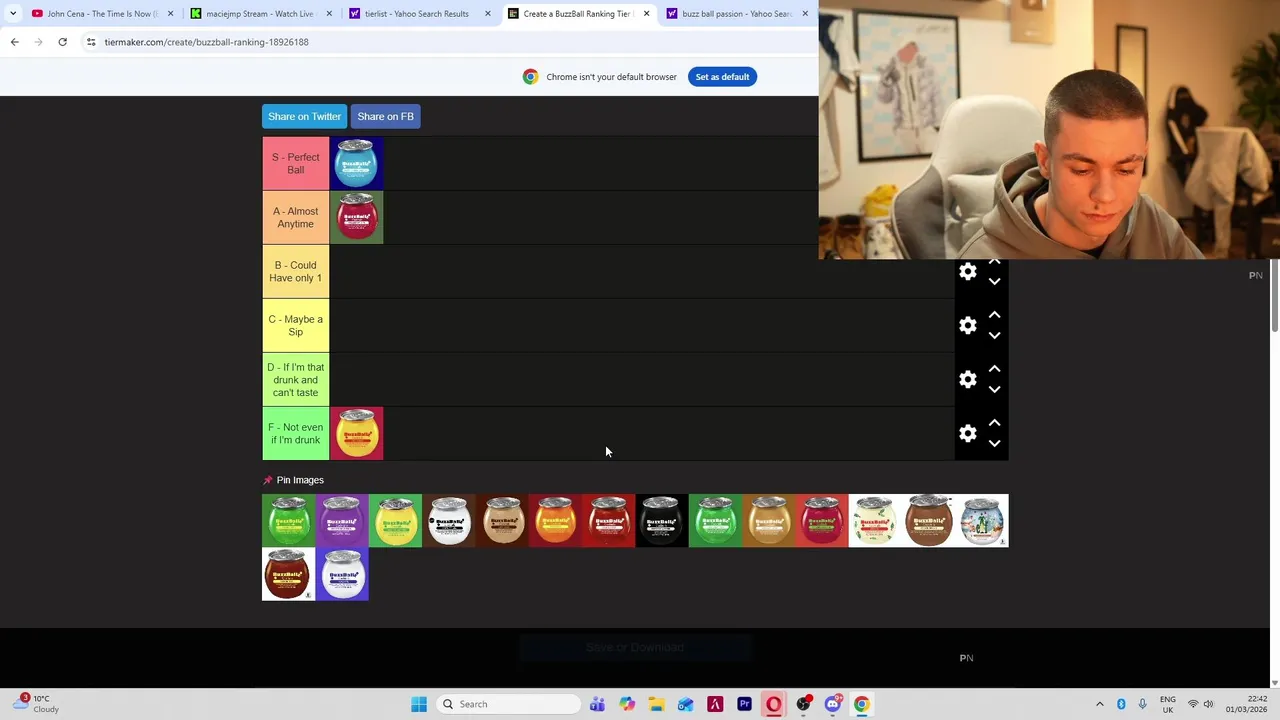Pick purple BuzzBall from image pool

[x=342, y=520]
